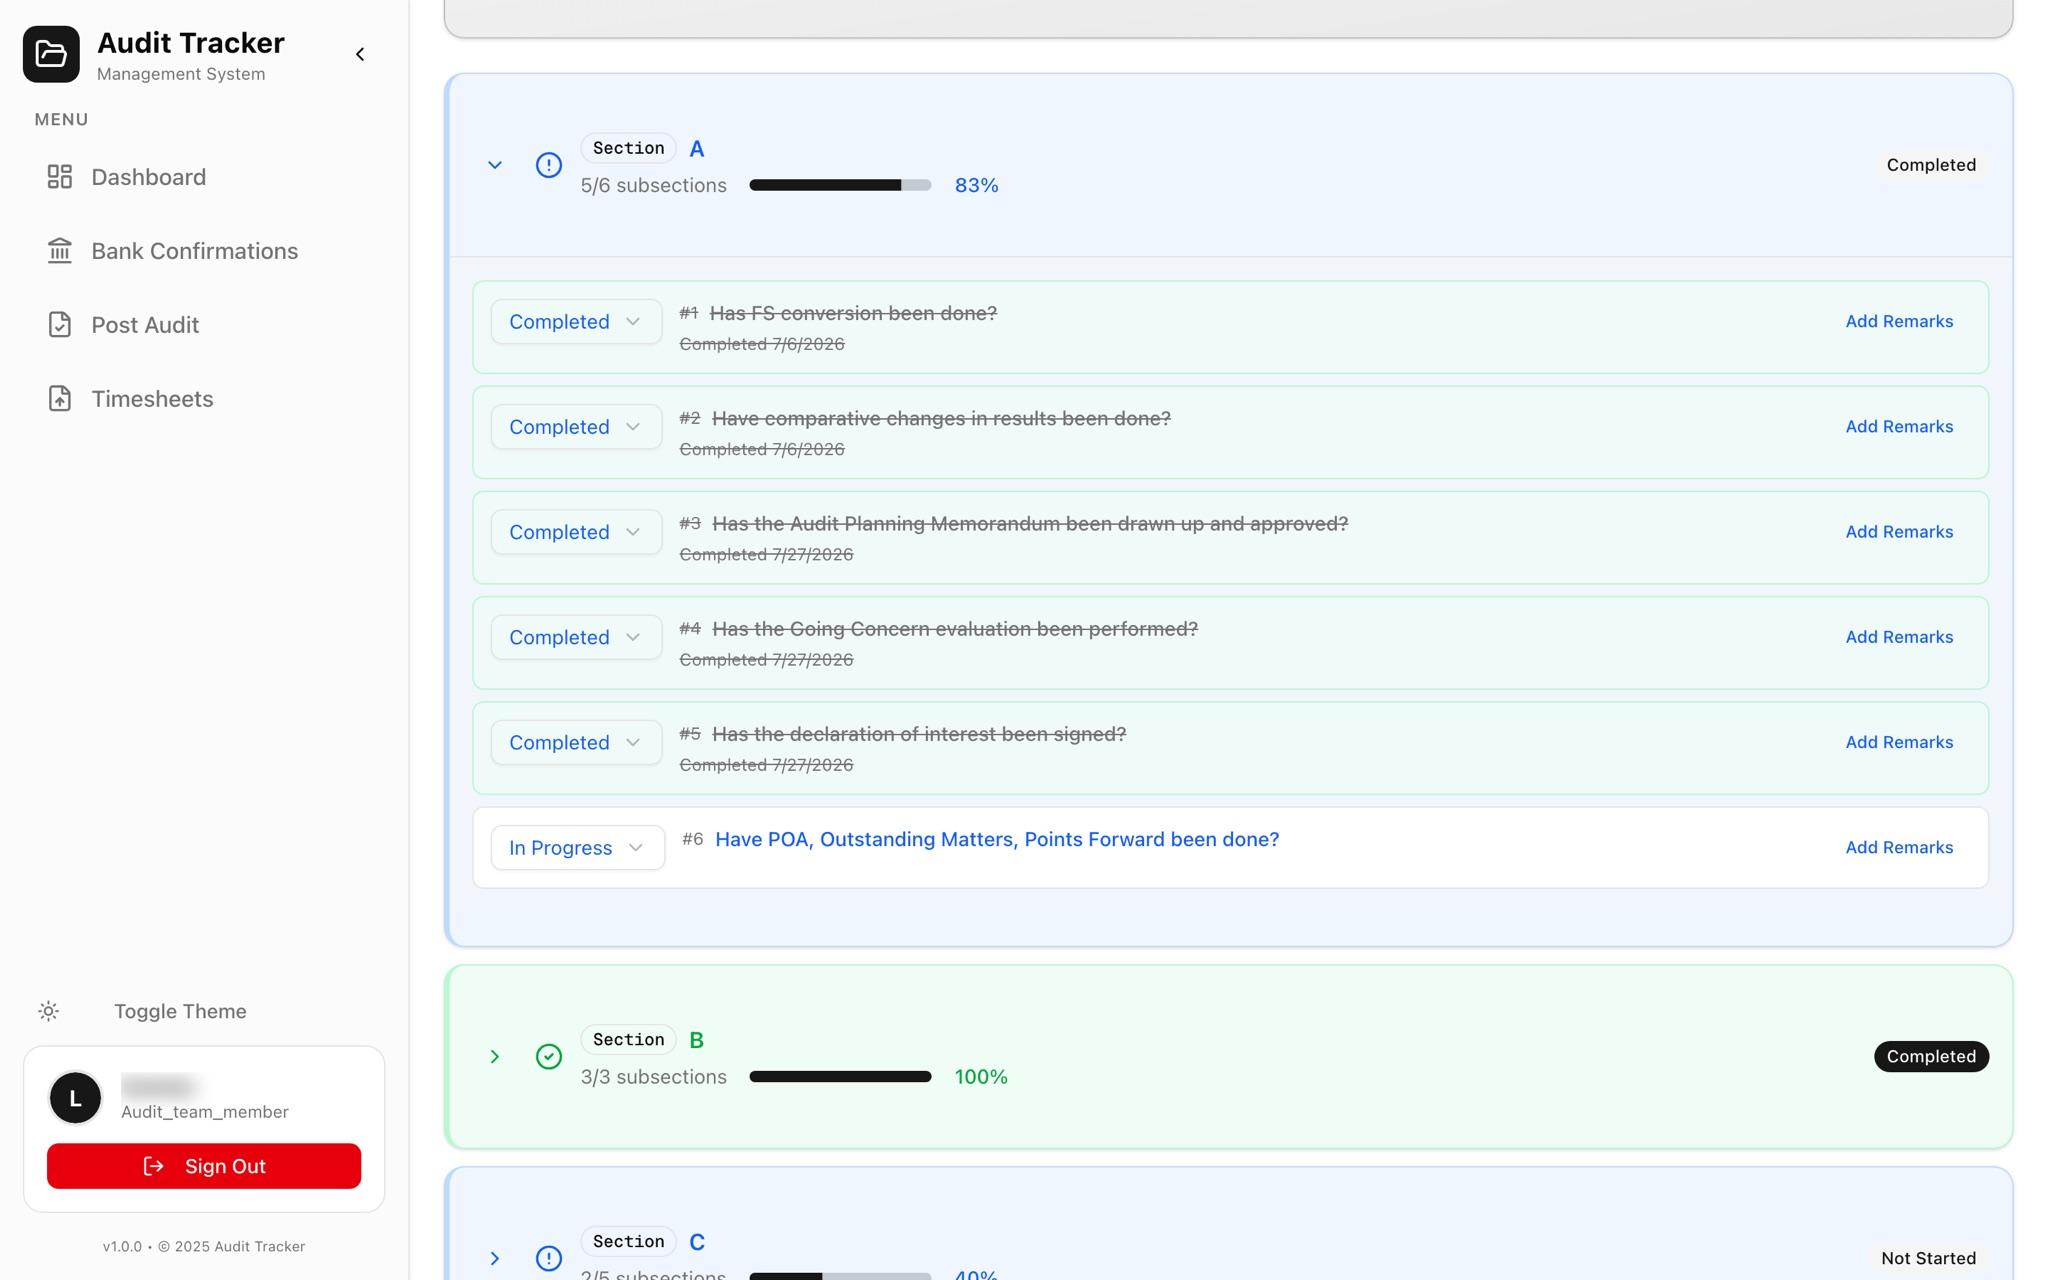The width and height of the screenshot is (2048, 1280).
Task: Toggle the theme using Toggle Theme
Action: click(x=180, y=1011)
